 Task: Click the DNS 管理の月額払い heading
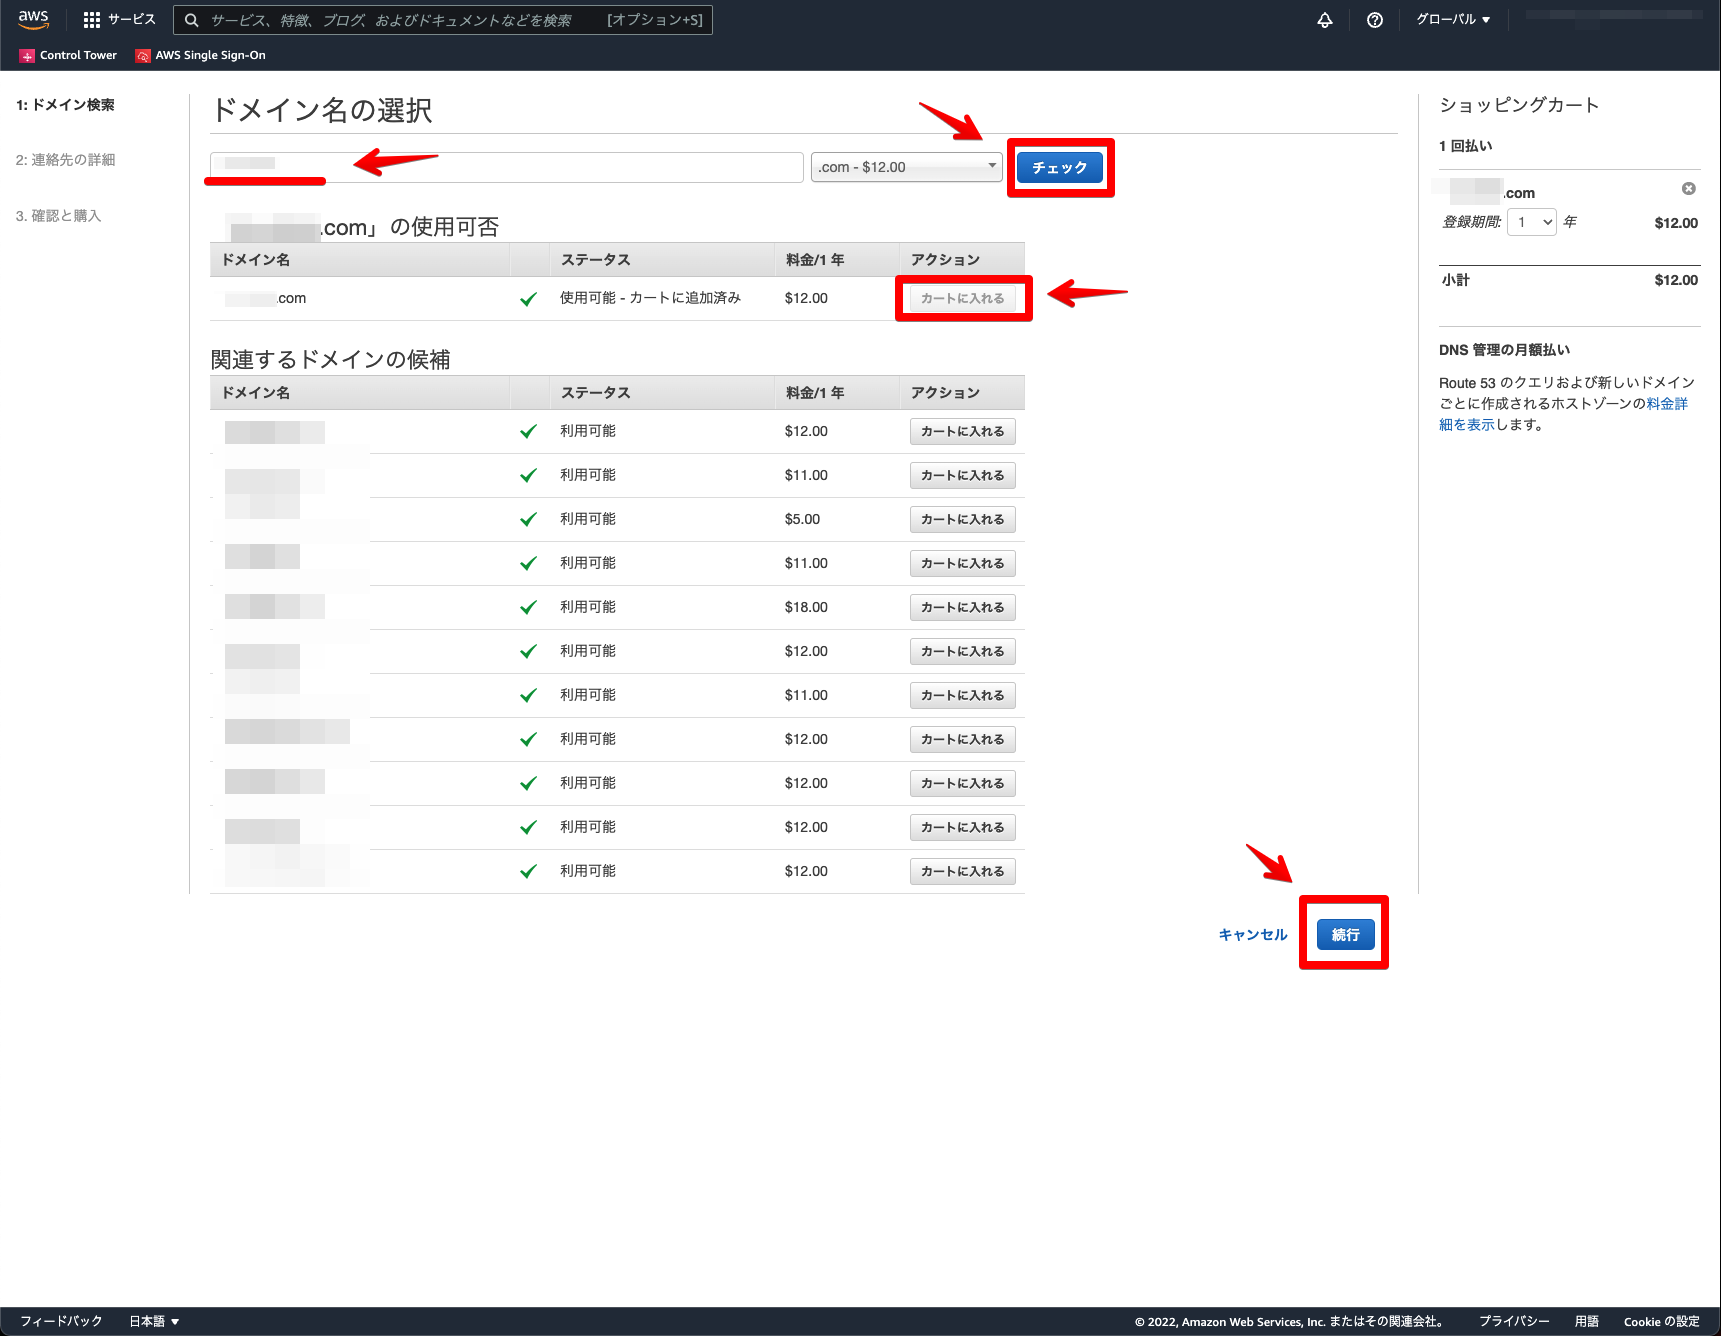[1504, 350]
